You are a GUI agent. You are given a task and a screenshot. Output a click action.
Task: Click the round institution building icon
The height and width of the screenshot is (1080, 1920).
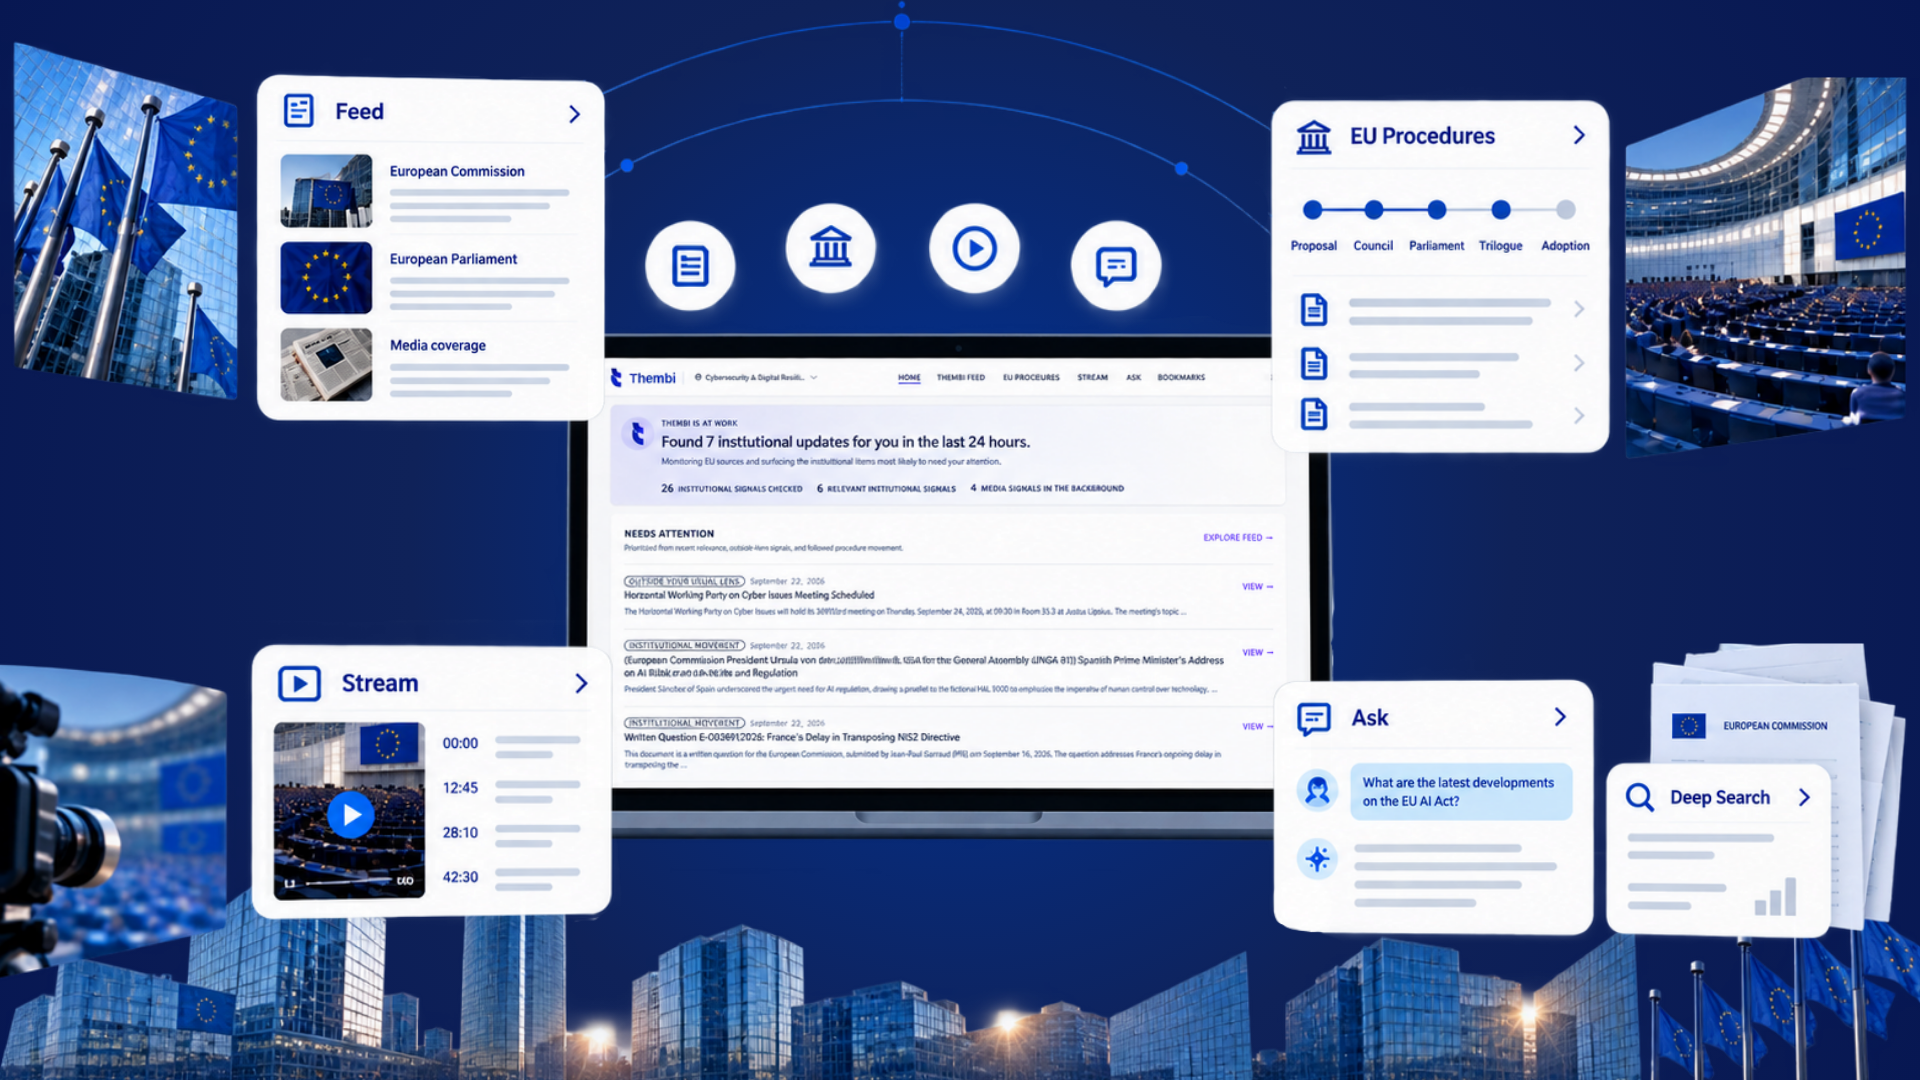pyautogui.click(x=830, y=247)
